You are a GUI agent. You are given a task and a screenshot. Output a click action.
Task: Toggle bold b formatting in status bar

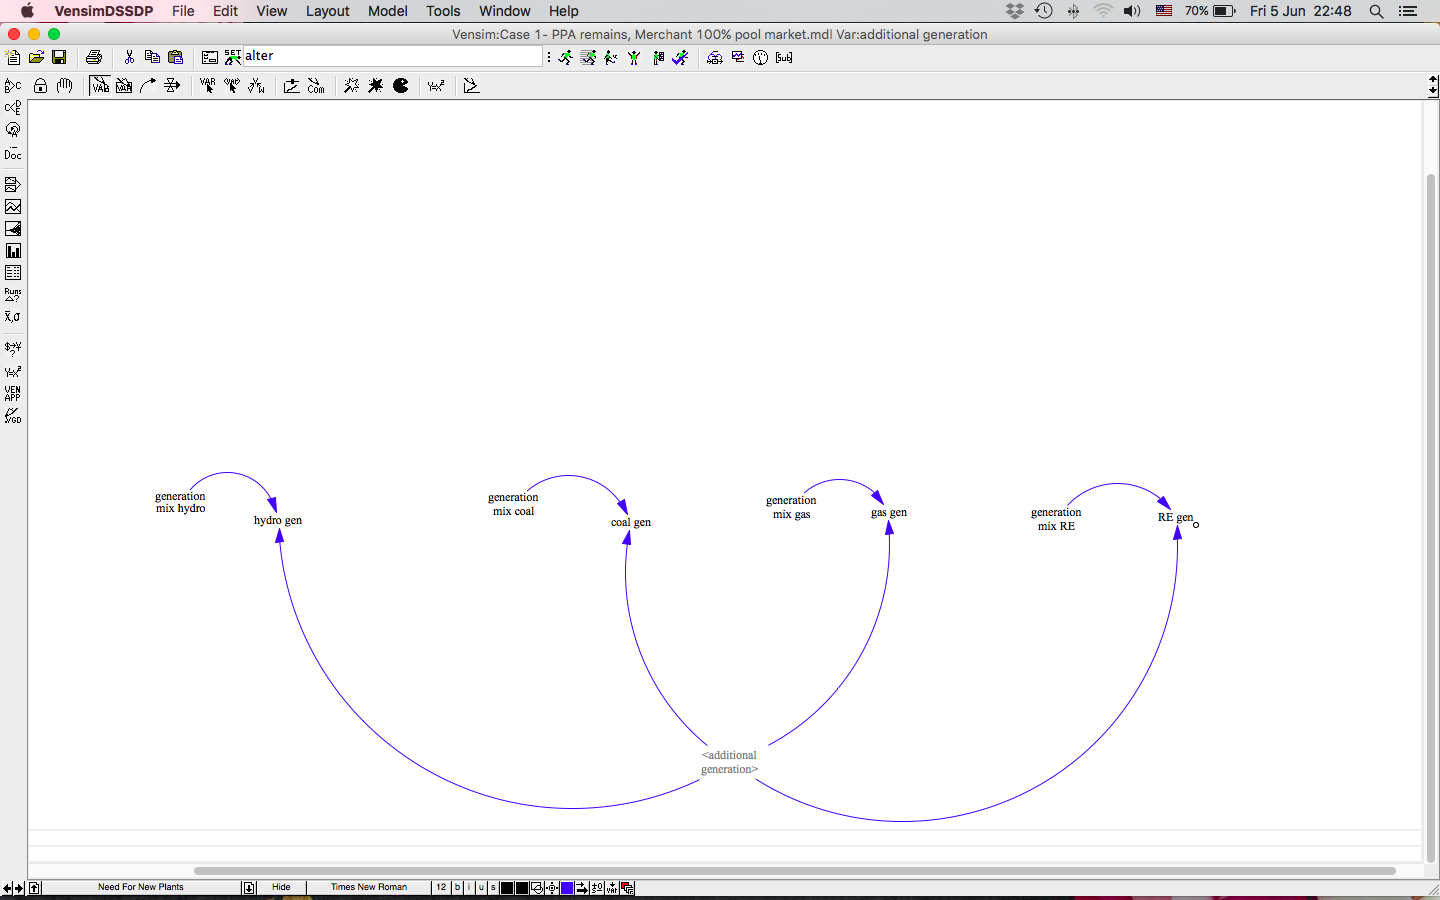[457, 888]
